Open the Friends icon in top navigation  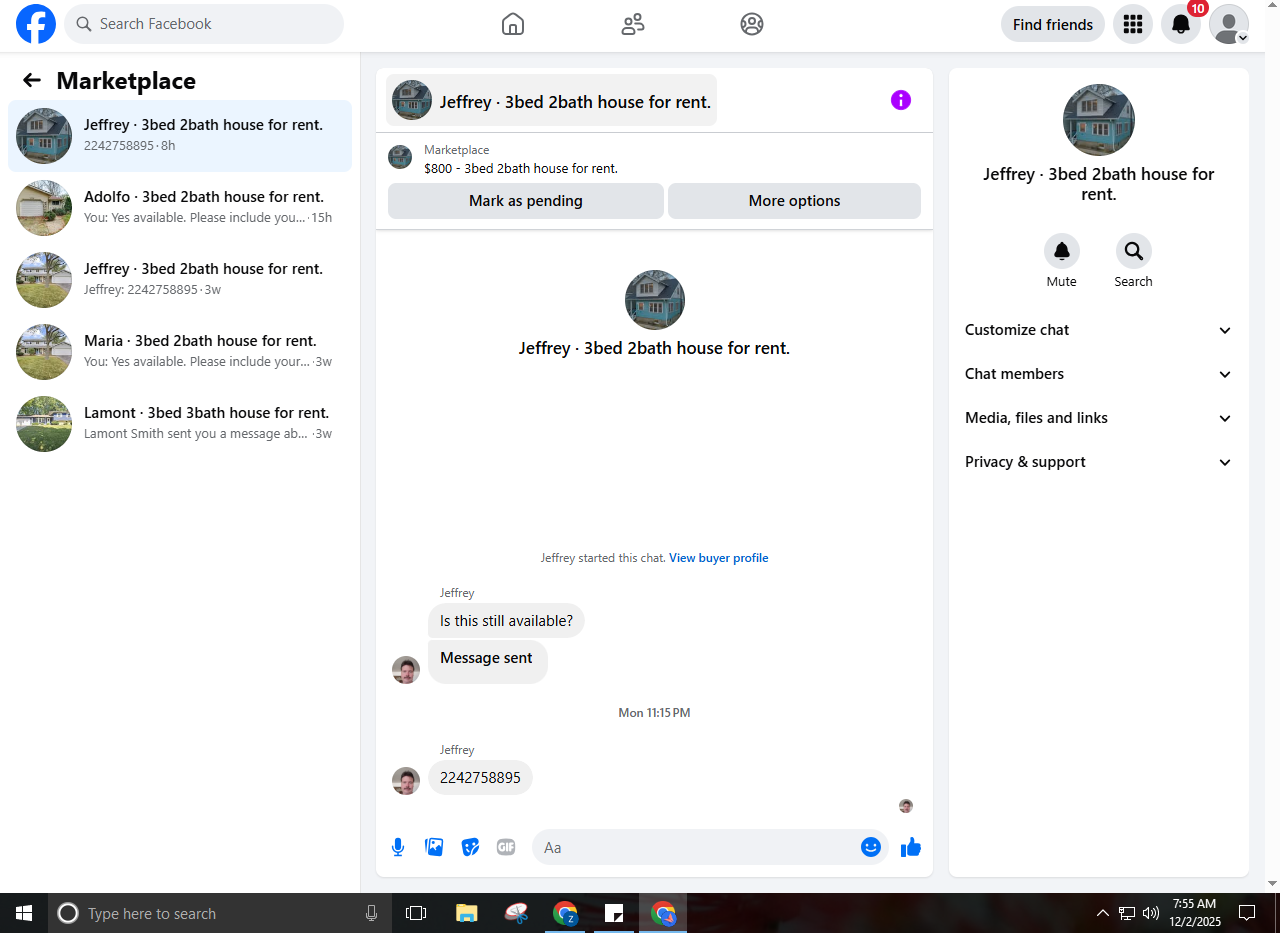(633, 24)
